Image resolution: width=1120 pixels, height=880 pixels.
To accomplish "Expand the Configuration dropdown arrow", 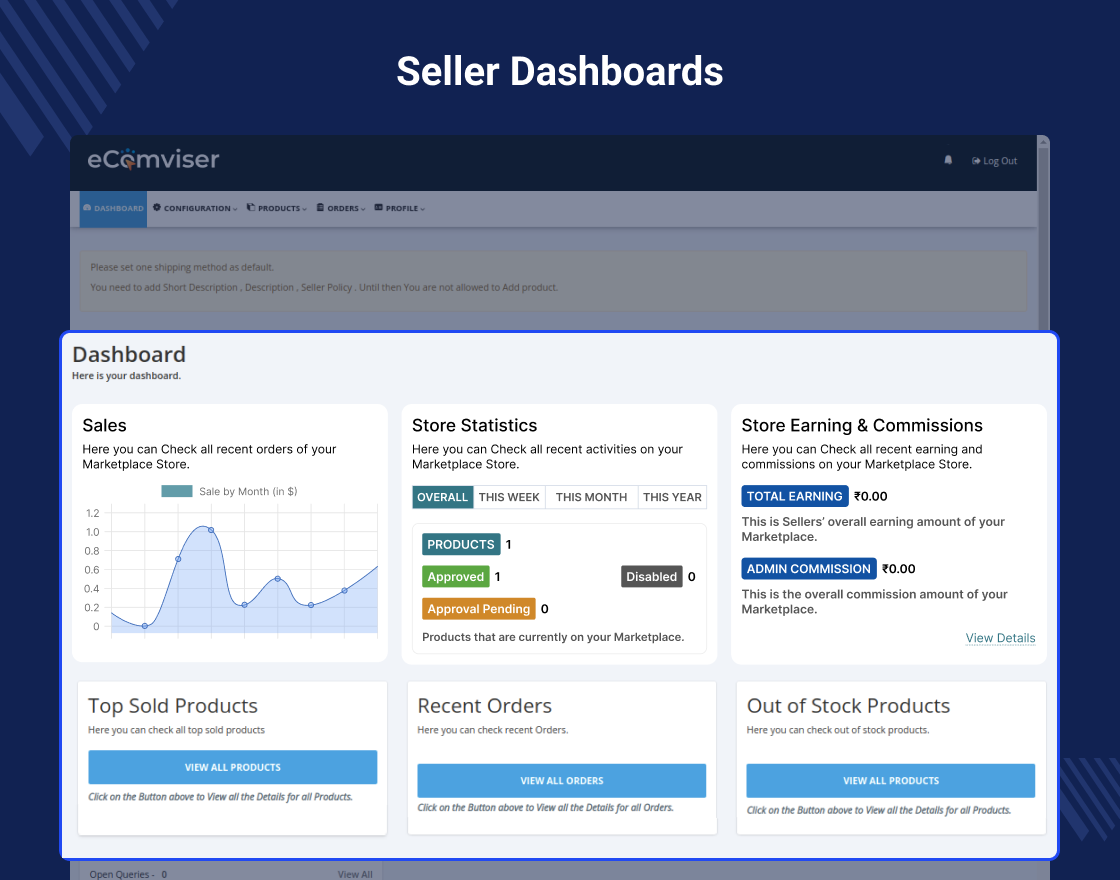I will click(x=235, y=209).
